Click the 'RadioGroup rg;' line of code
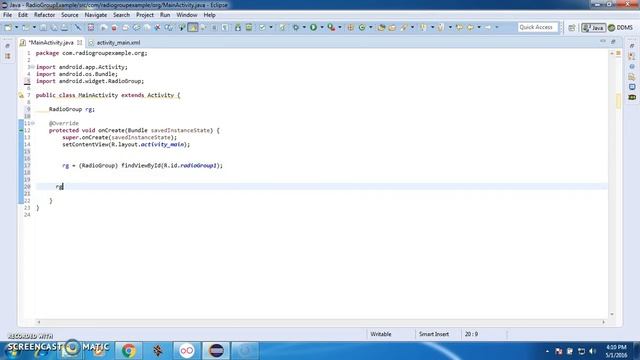Screen dimensions: 640x360 click(72, 109)
